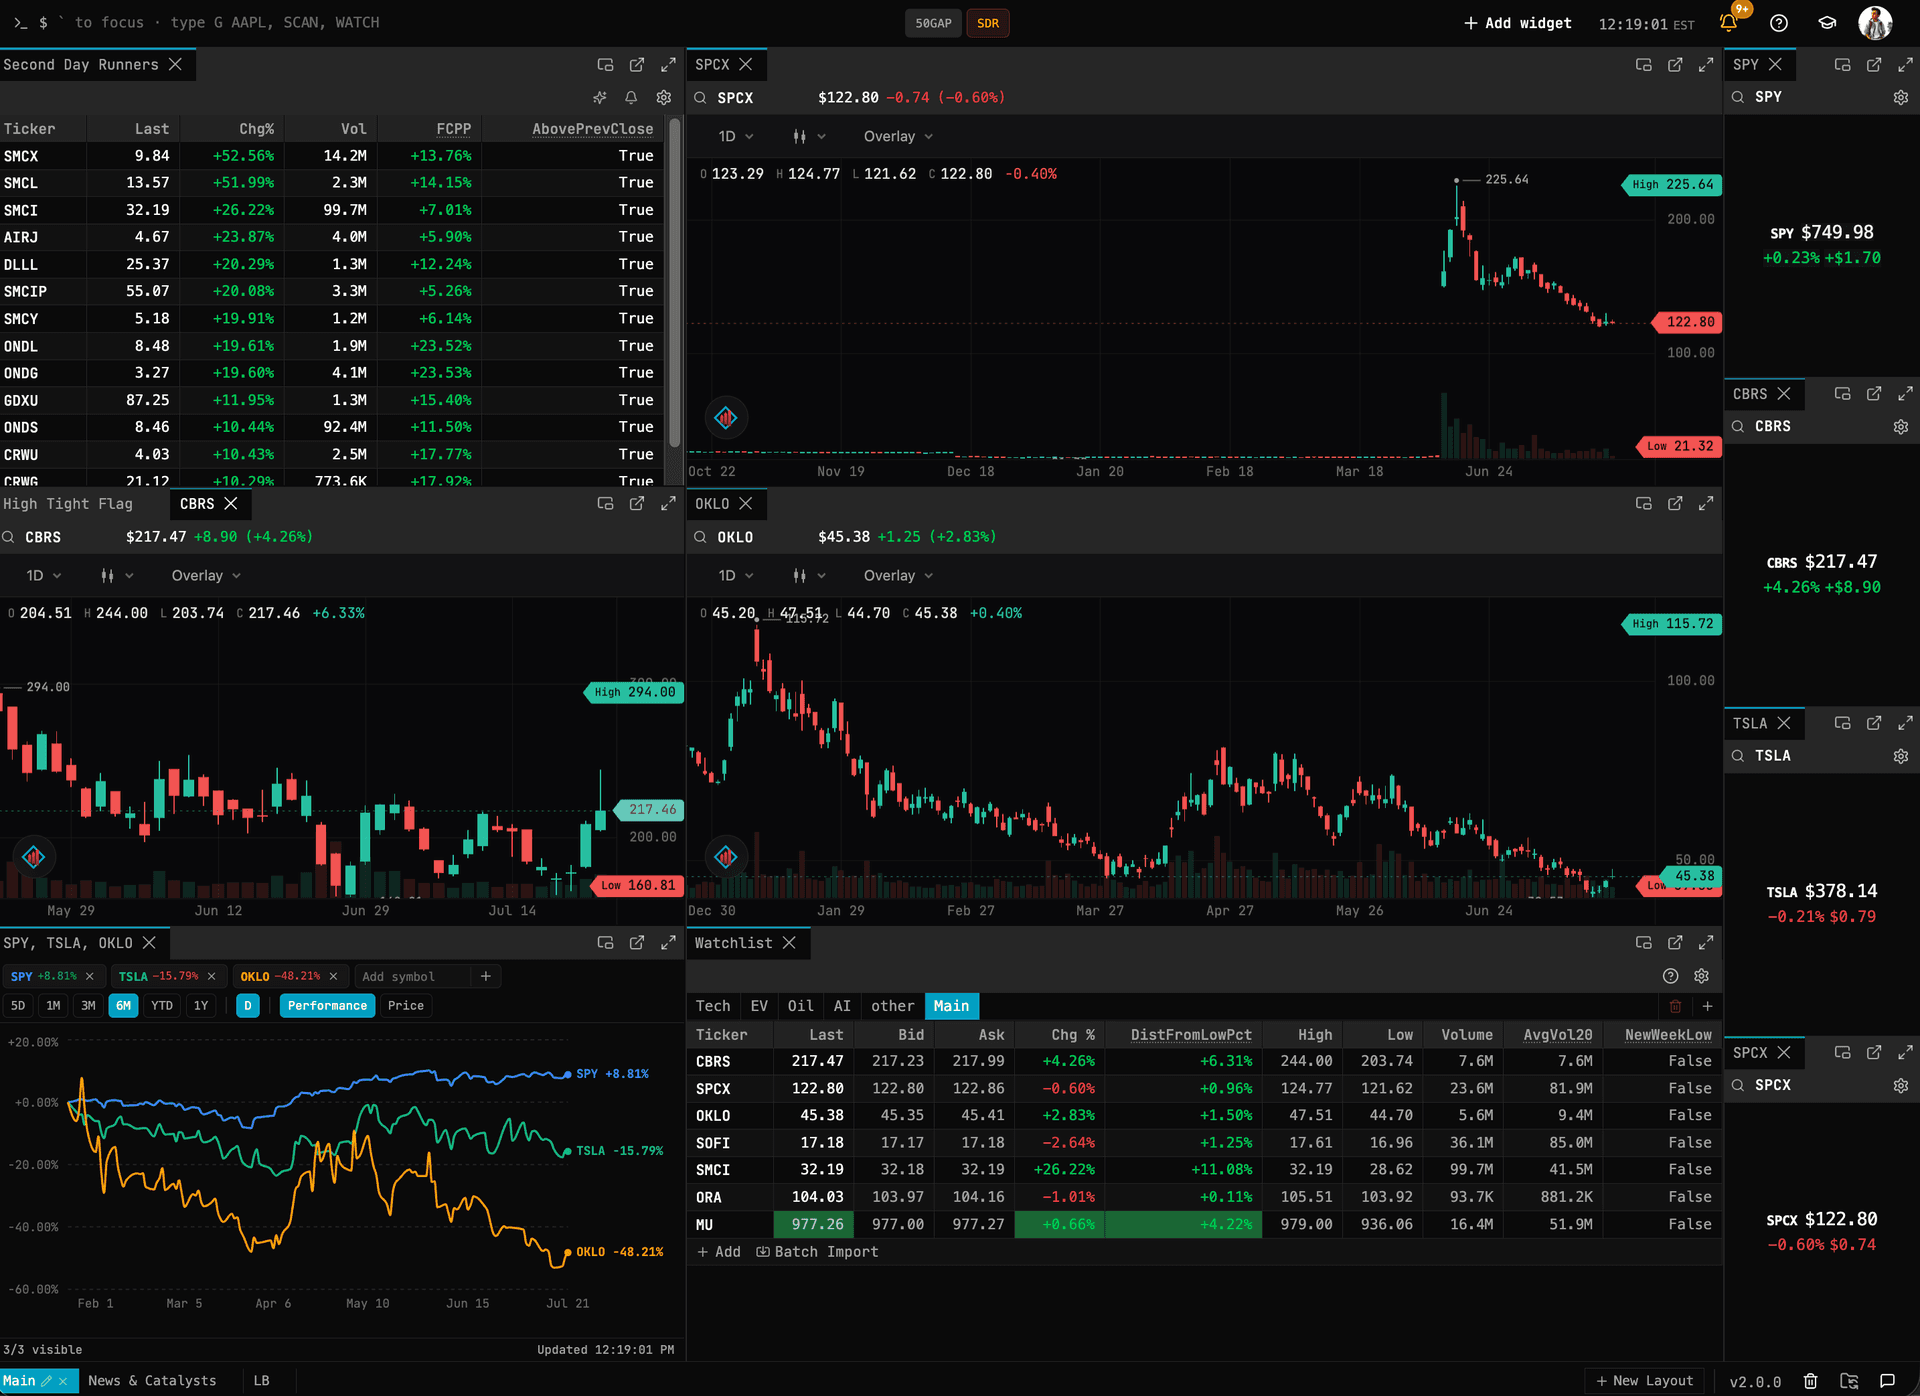
Task: Open Second Day Runners settings gear
Action: (663, 97)
